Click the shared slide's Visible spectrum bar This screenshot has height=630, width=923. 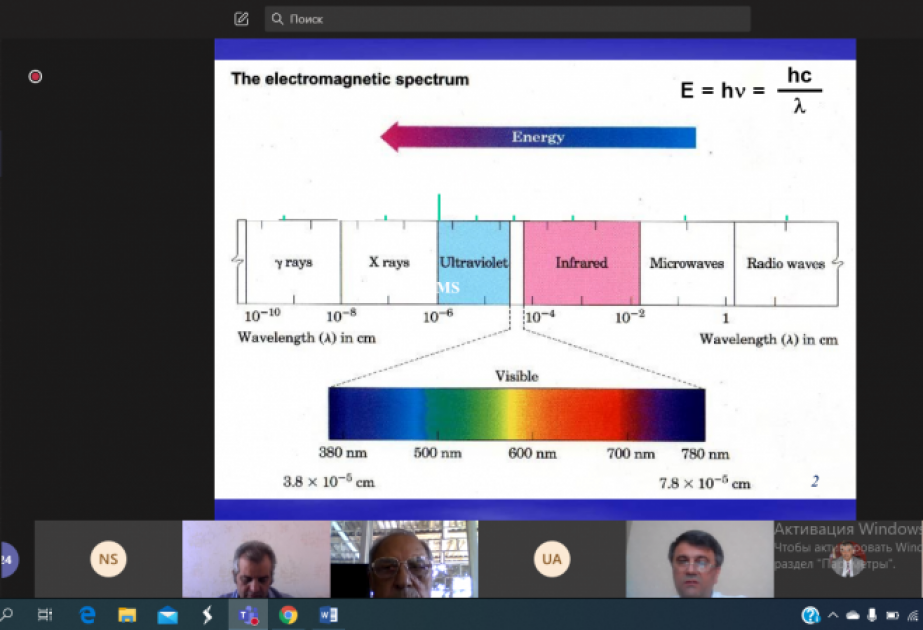517,414
